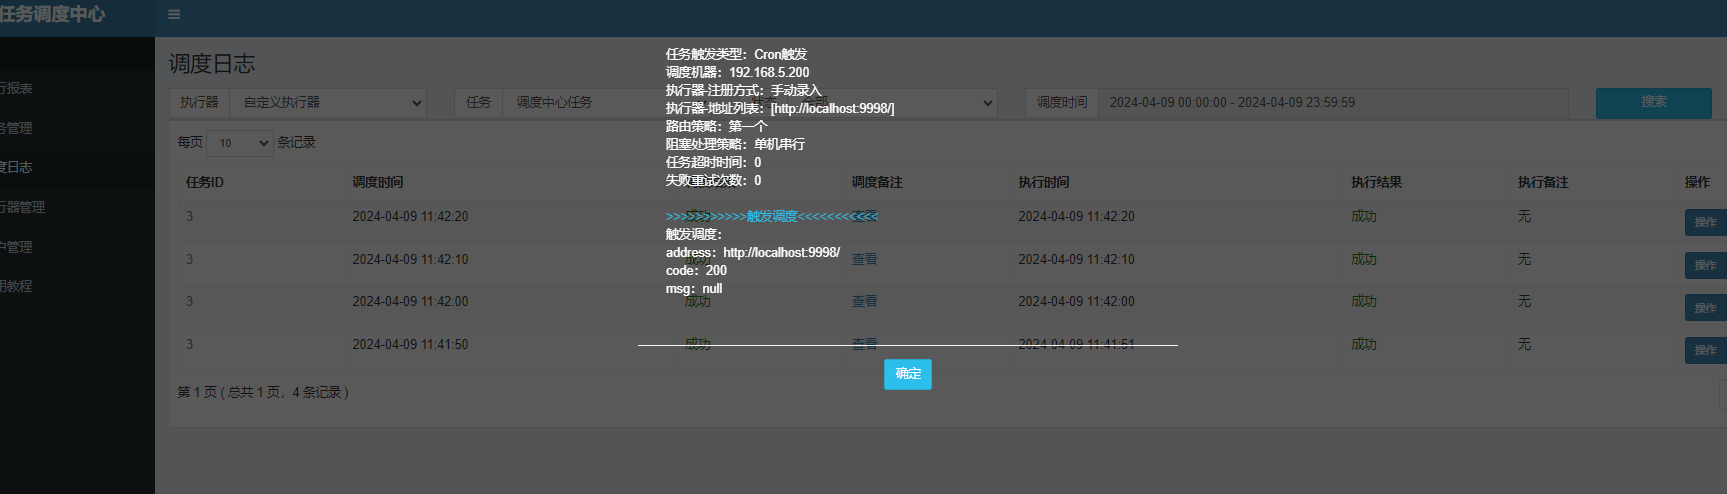Click dialog line 阻塞处理策略：单机串行
Viewport: 1727px width, 494px height.
click(735, 144)
